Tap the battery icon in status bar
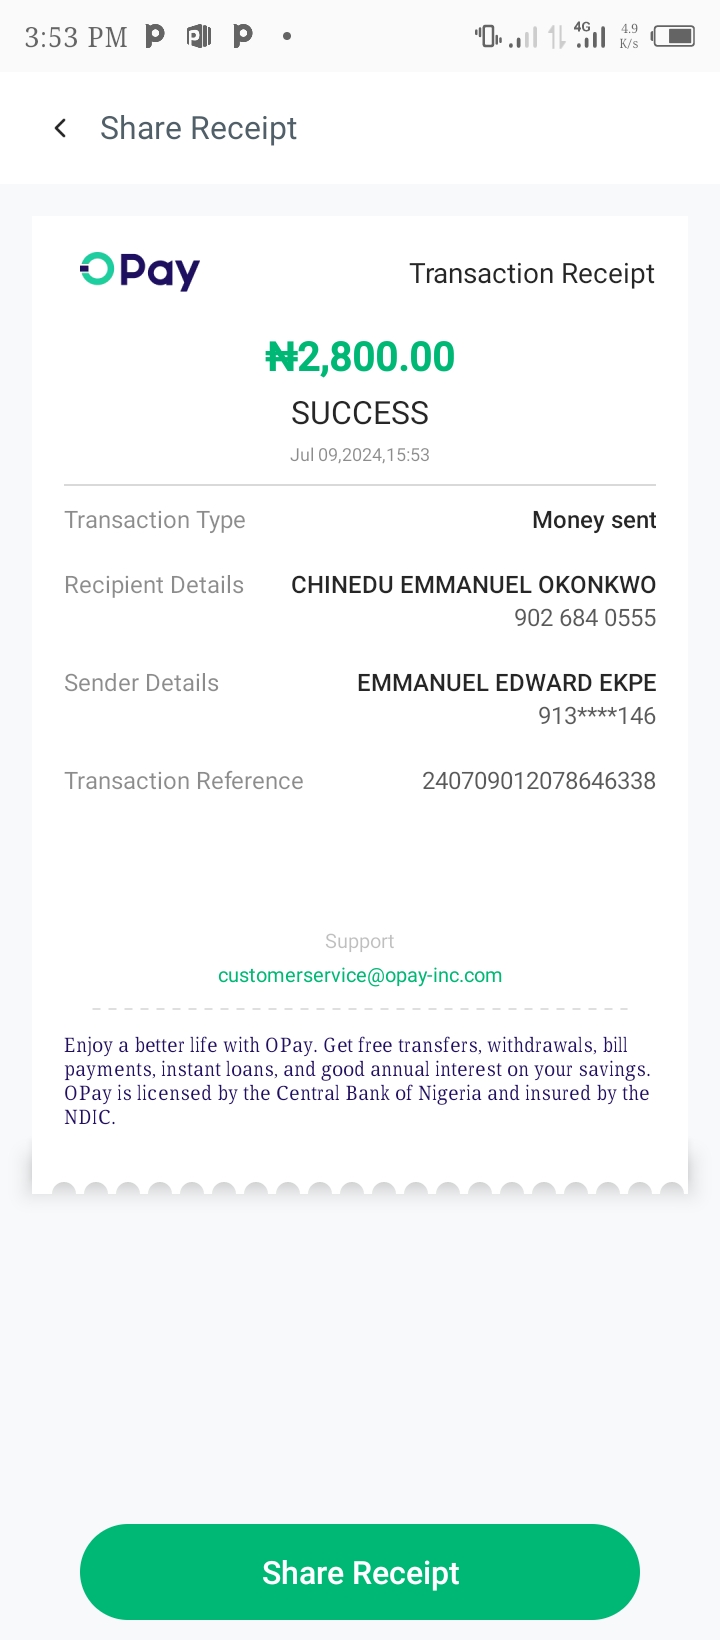The height and width of the screenshot is (1640, 720). tap(673, 37)
